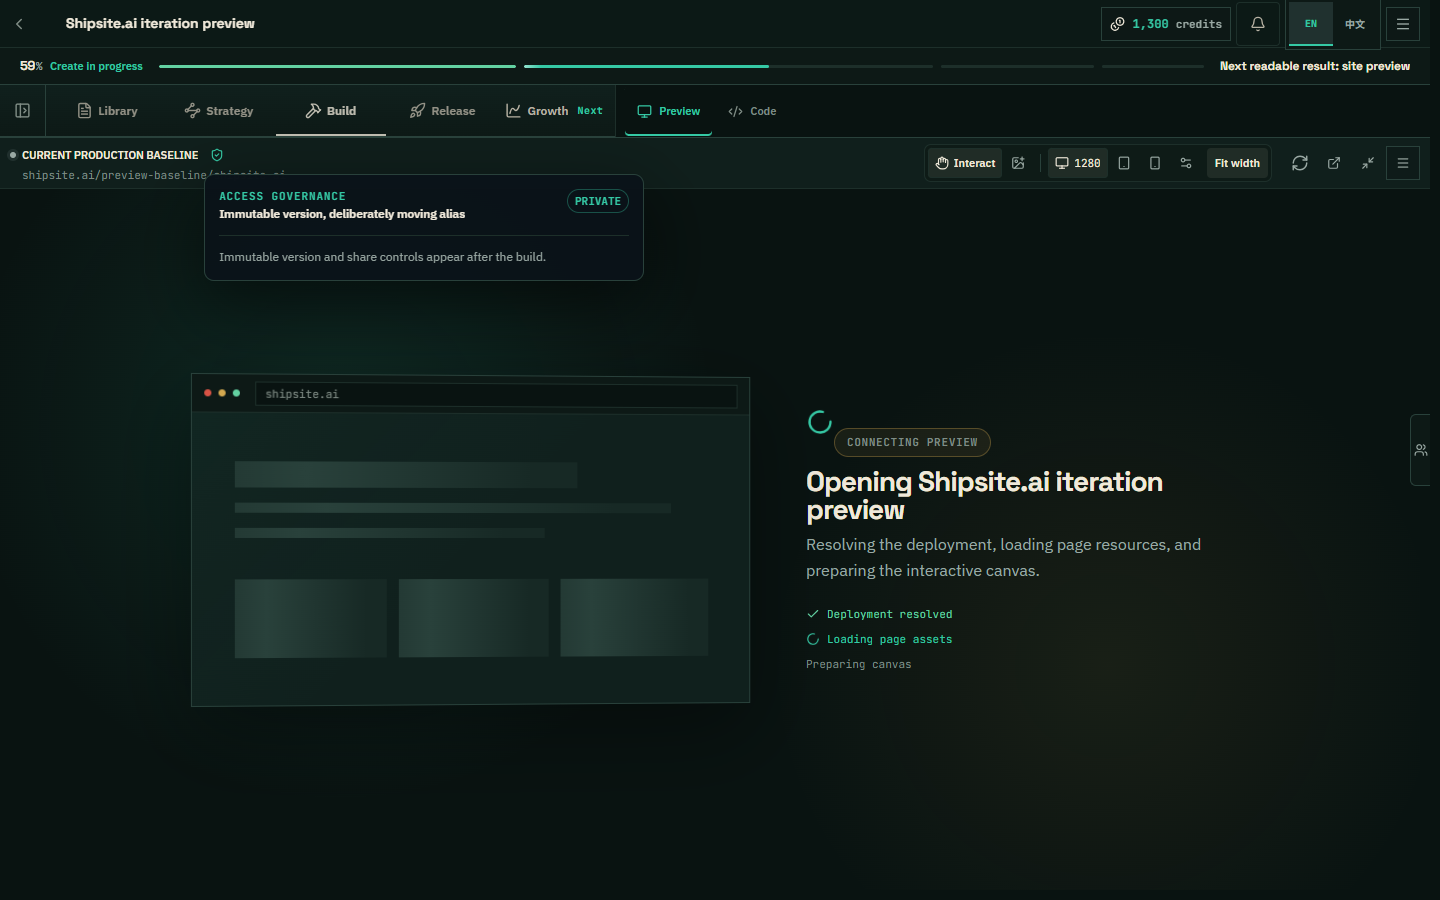
Task: Click the CURRENT PRODUCTION BASELINE label
Action: click(x=110, y=155)
